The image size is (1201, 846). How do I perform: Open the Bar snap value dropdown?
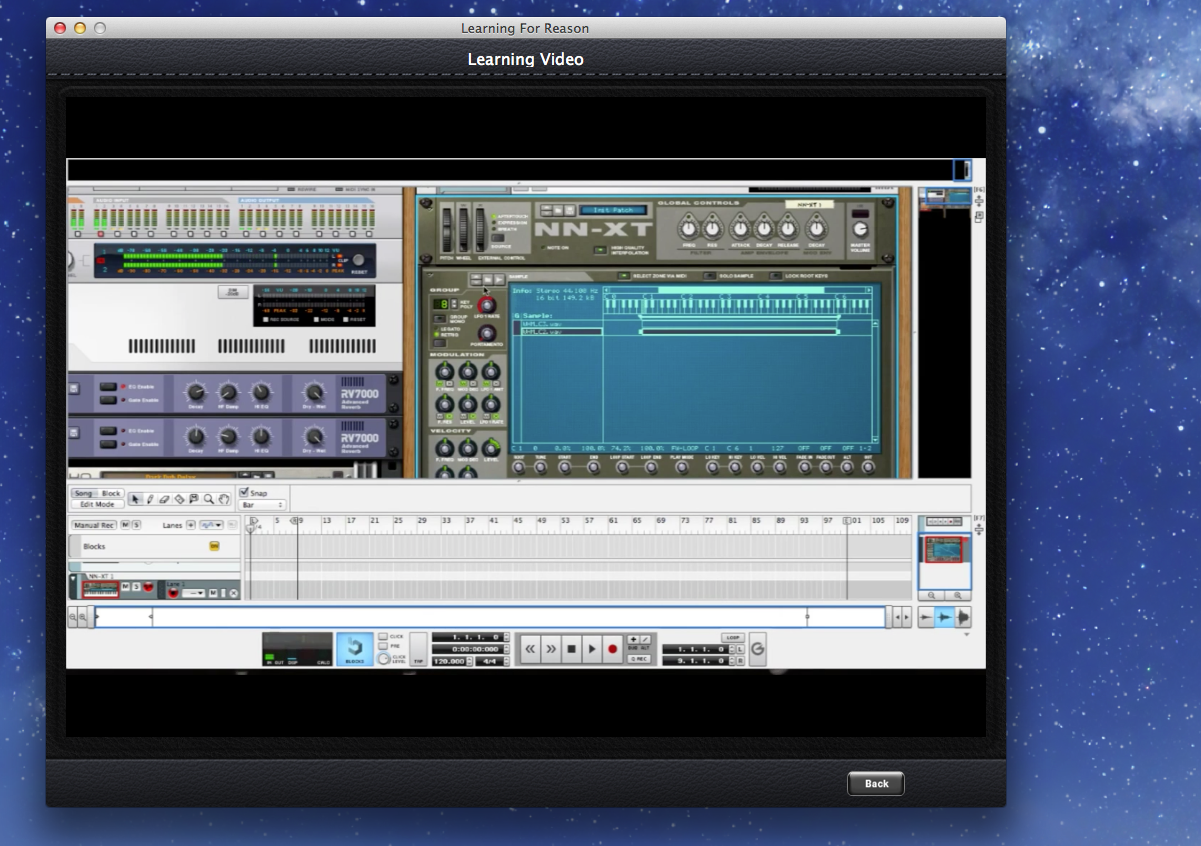click(262, 505)
